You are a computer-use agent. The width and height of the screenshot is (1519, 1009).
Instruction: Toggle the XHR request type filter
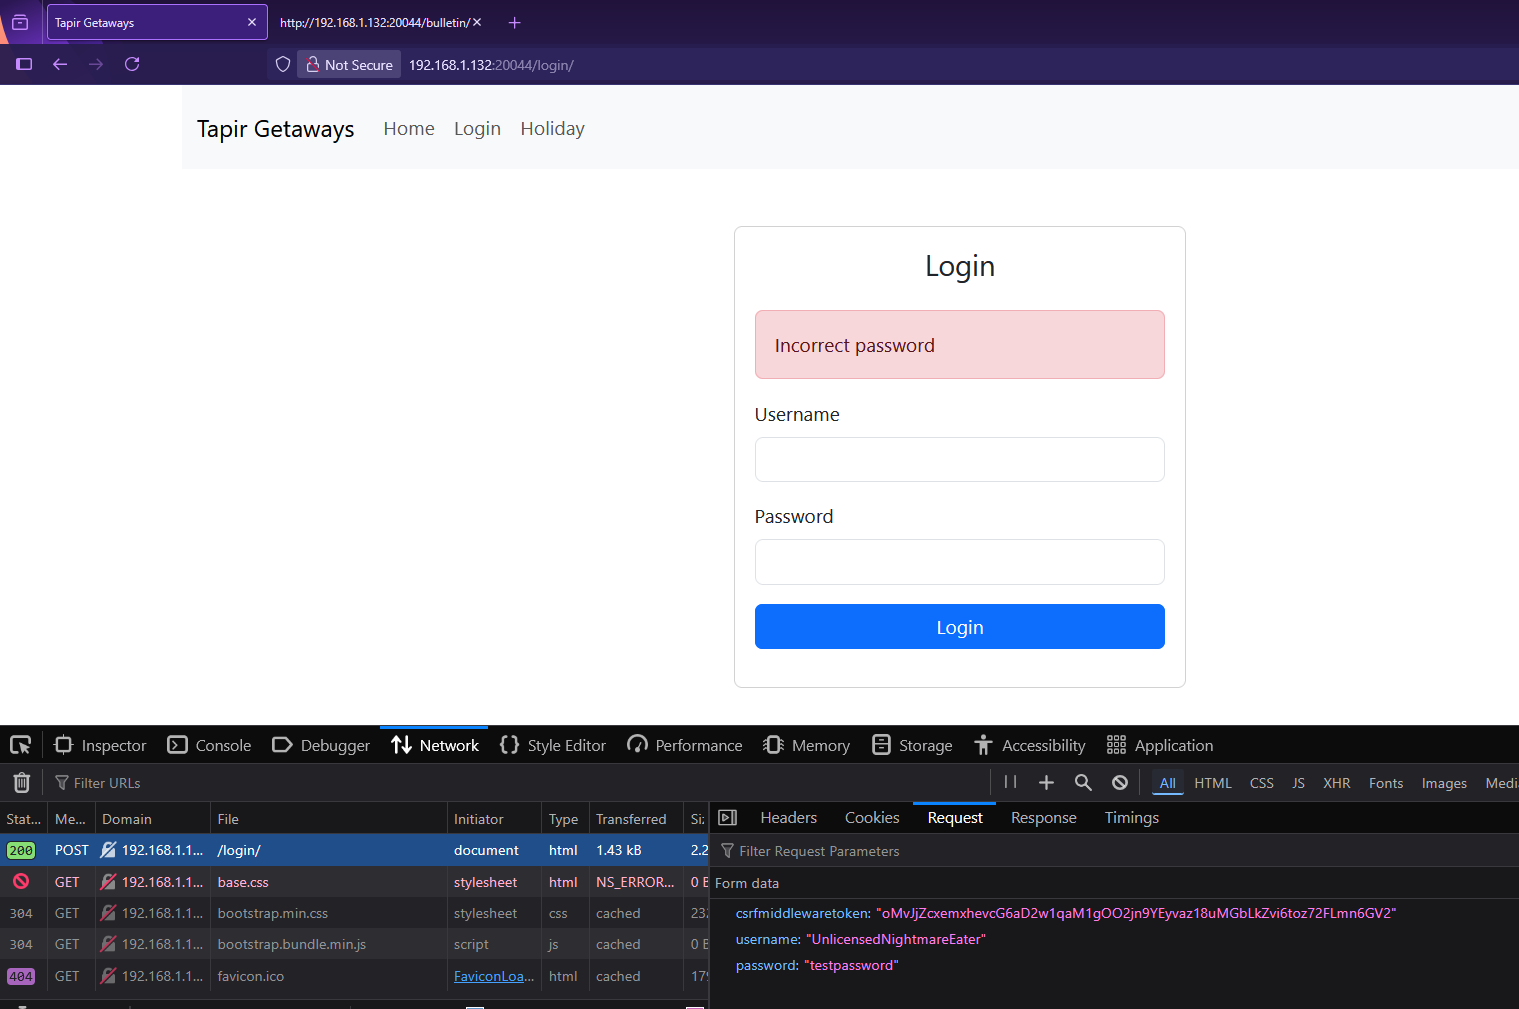pyautogui.click(x=1336, y=783)
